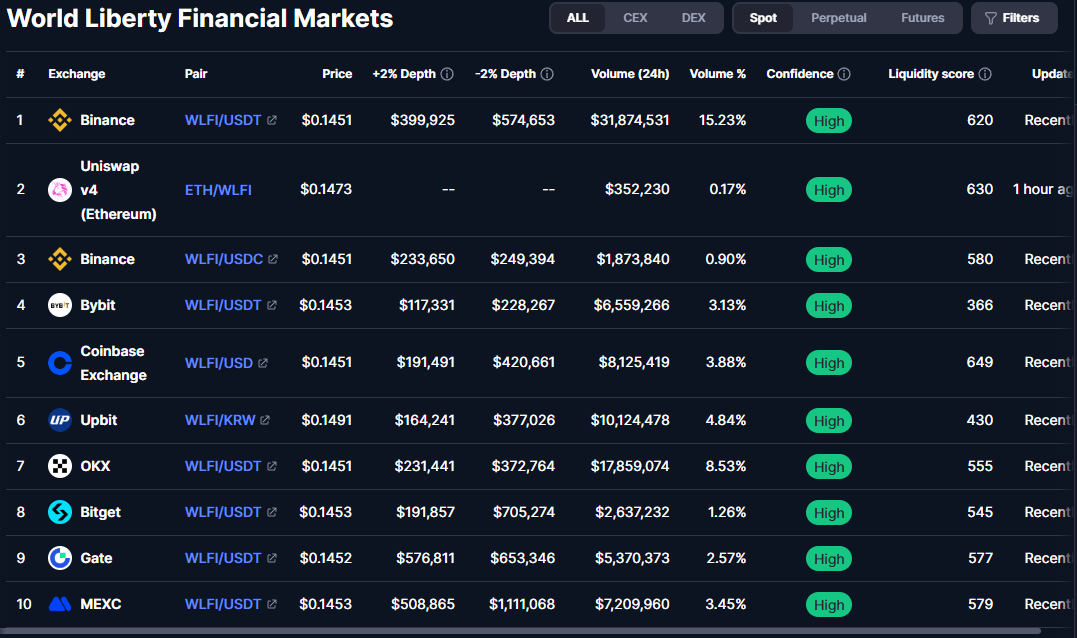Click the 1.26% Bitget volume share
The width and height of the screenshot is (1077, 638).
[727, 512]
